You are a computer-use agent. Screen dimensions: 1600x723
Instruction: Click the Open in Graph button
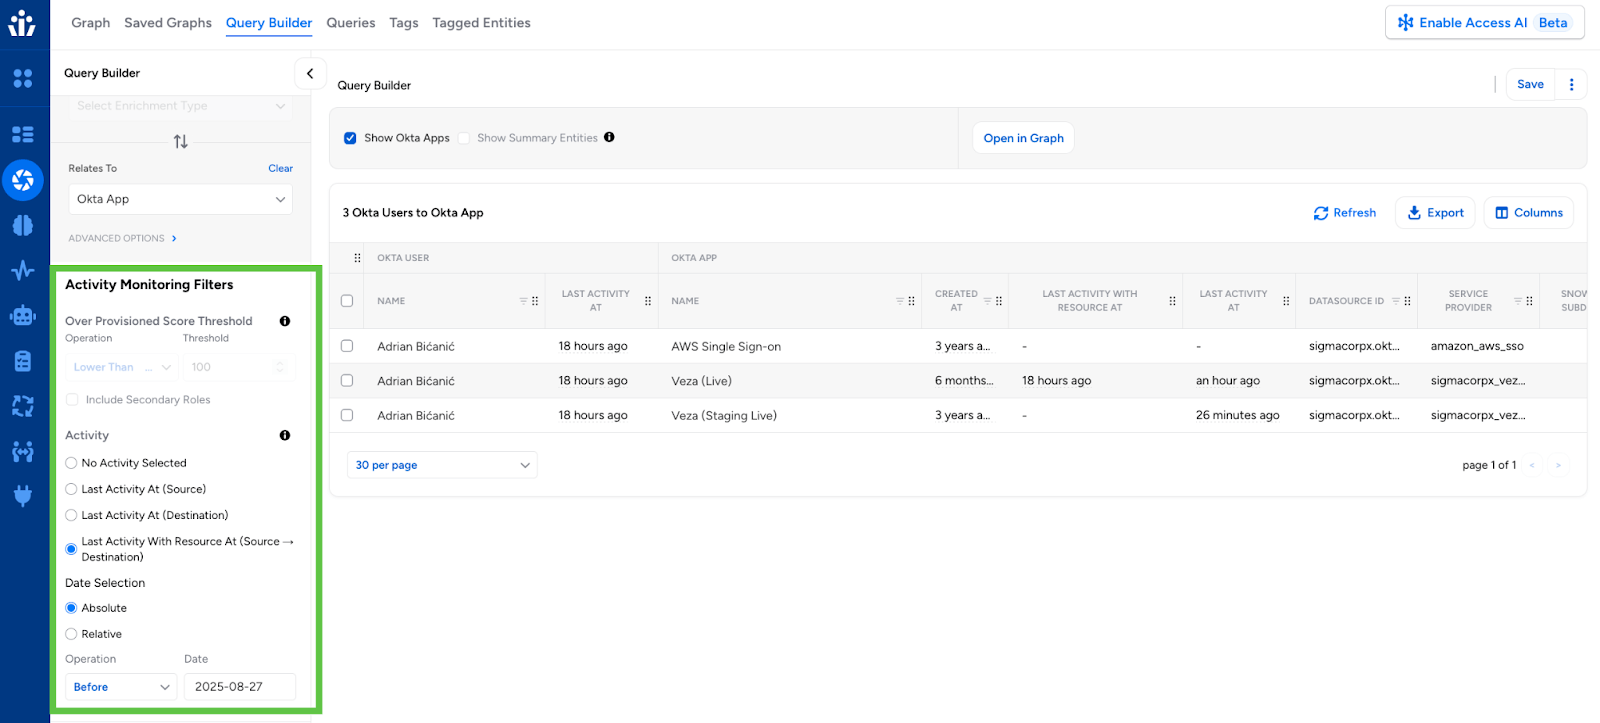coord(1023,138)
